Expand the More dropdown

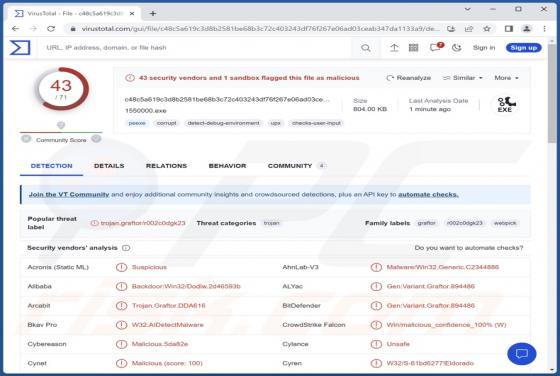(506, 78)
